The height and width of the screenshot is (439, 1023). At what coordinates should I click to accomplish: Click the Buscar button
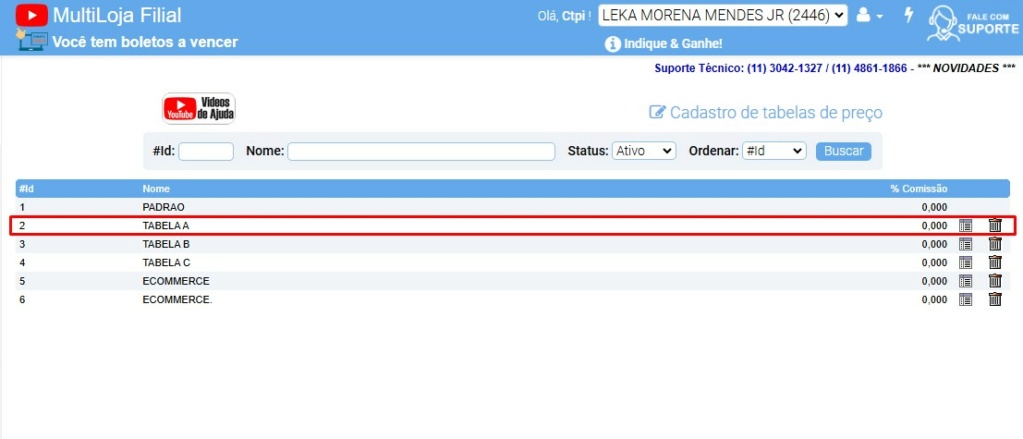[x=844, y=151]
